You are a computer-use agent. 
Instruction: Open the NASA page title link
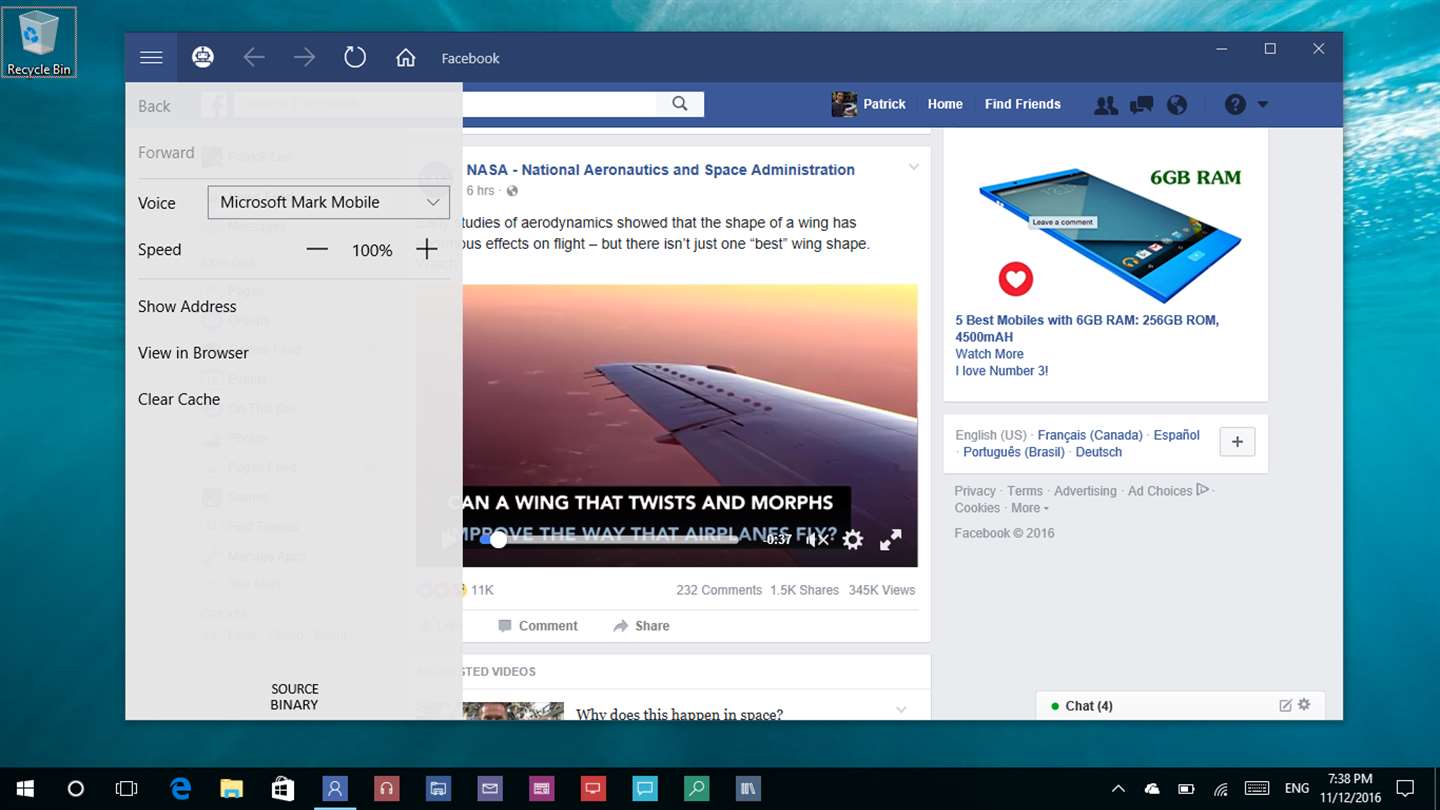coord(660,170)
